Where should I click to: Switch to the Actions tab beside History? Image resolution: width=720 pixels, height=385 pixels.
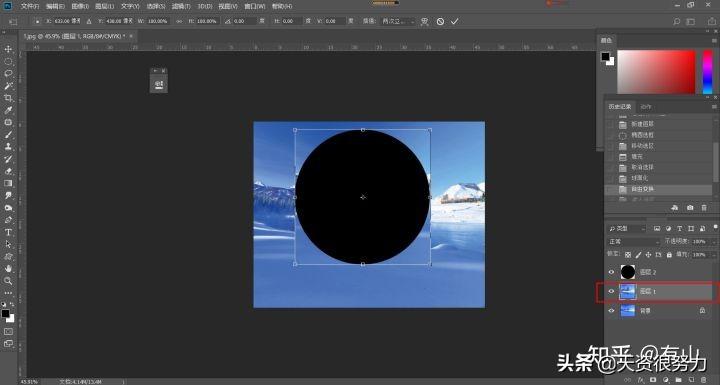pyautogui.click(x=646, y=107)
